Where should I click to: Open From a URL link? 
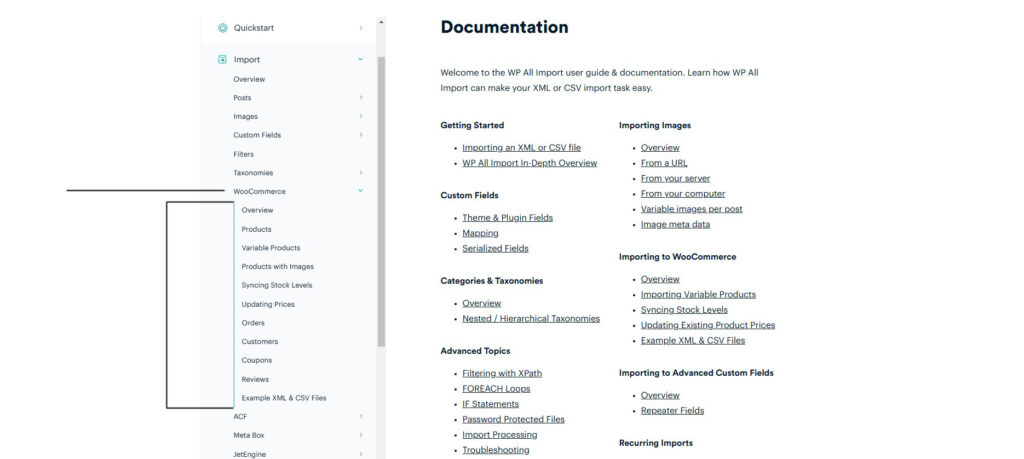[x=664, y=163]
